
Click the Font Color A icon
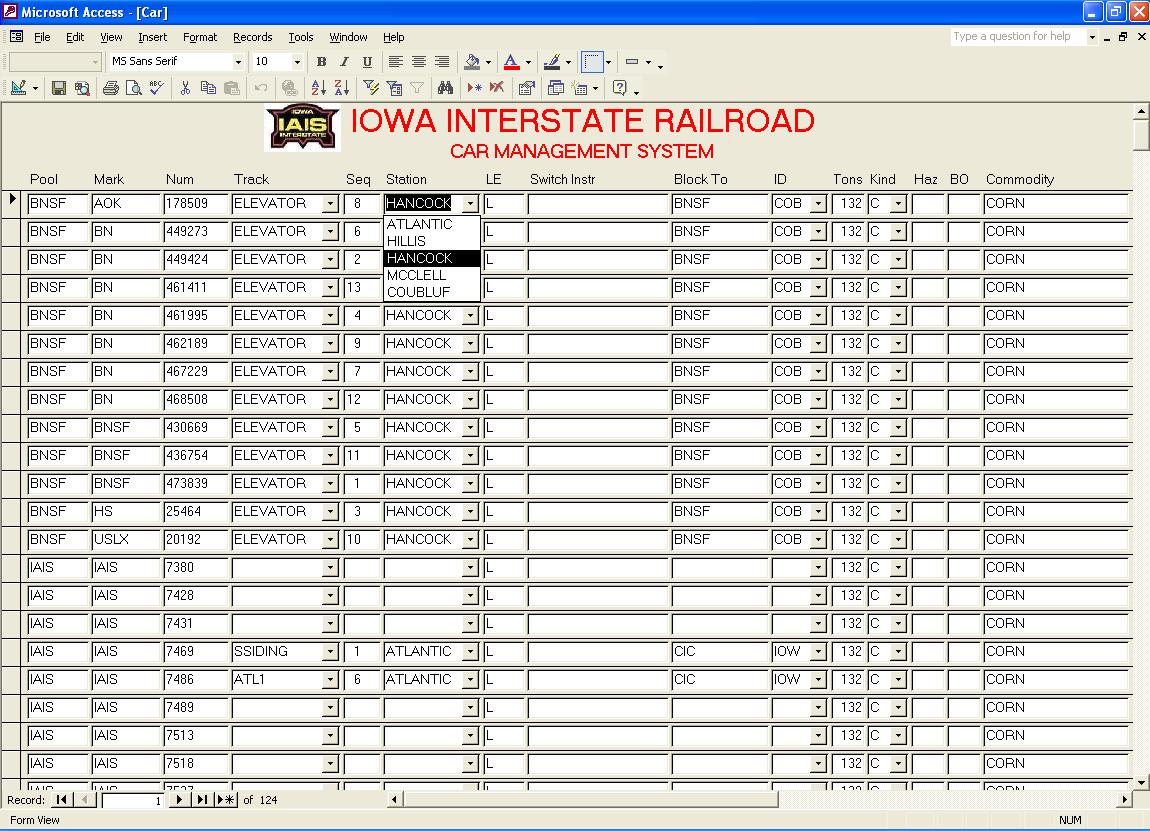(x=512, y=62)
